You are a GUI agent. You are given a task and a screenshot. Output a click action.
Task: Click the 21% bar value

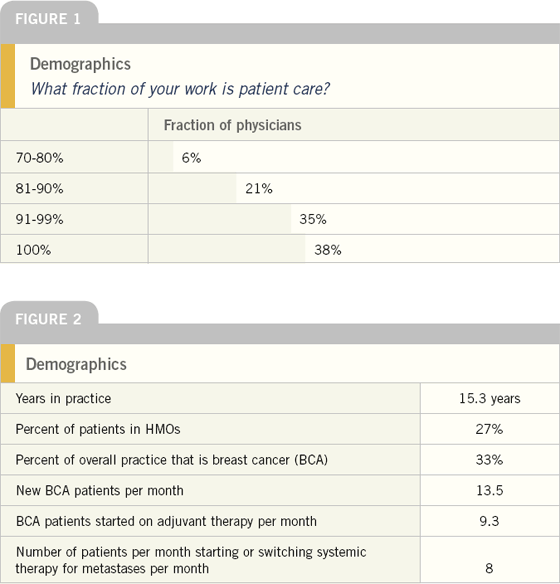pos(259,188)
